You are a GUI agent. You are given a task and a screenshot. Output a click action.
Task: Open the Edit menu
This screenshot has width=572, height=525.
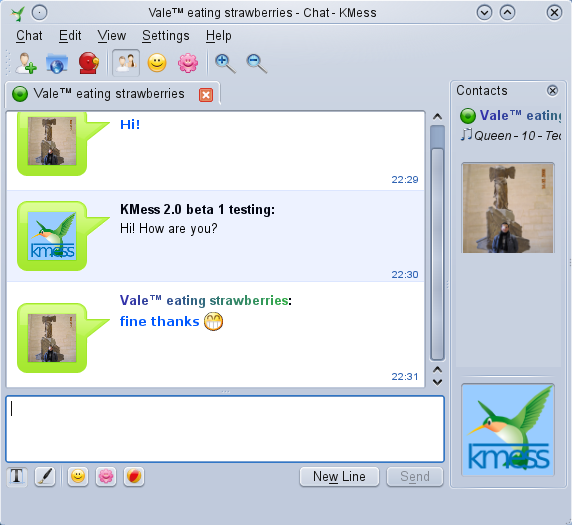tap(70, 36)
